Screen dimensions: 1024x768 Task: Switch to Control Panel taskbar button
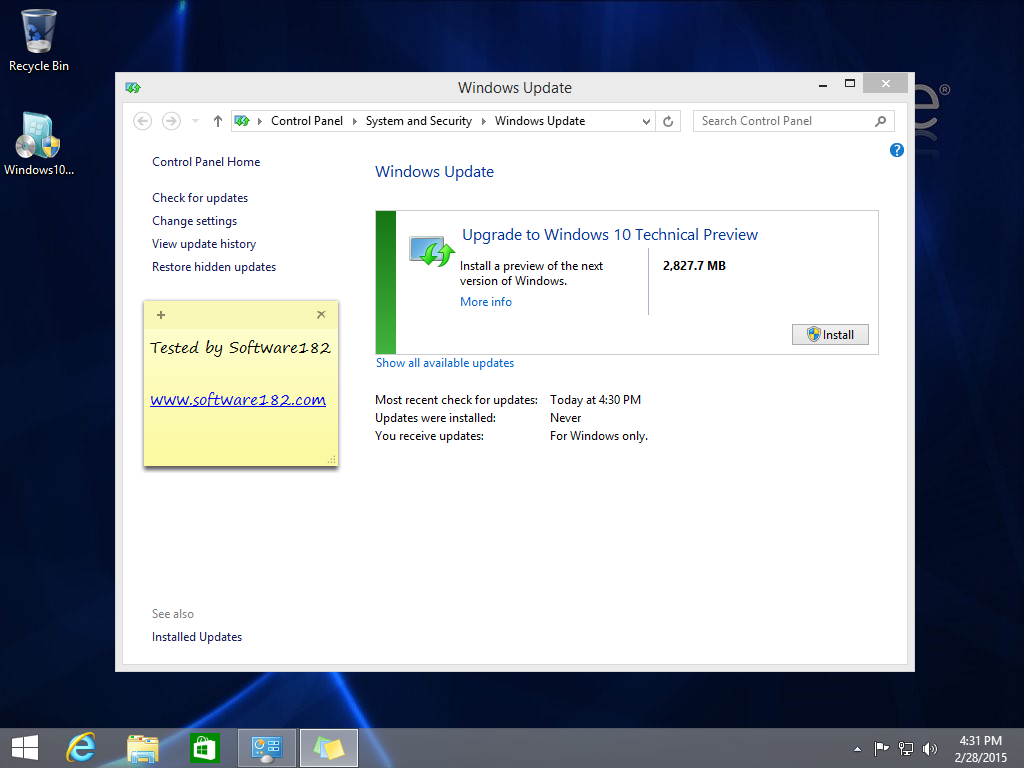pos(266,748)
